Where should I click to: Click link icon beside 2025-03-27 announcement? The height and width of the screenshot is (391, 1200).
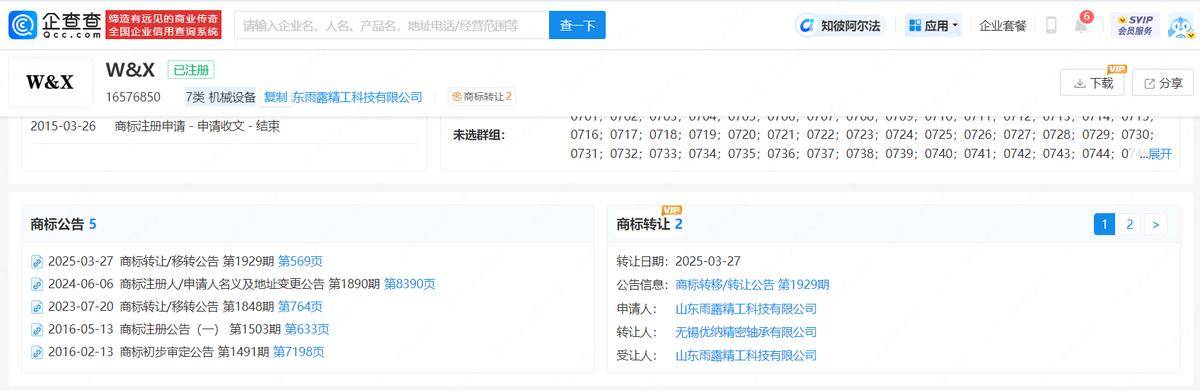[x=37, y=262]
